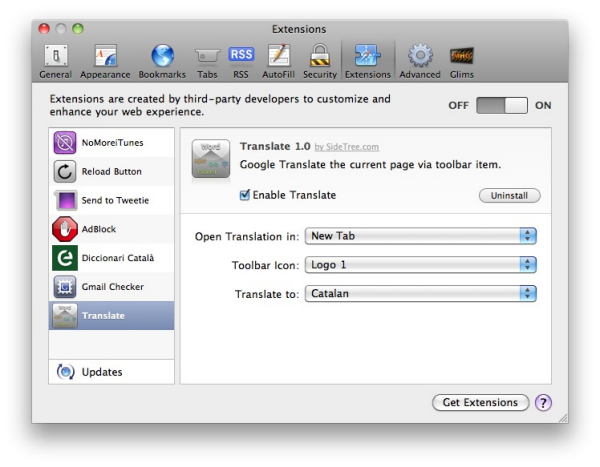
Task: Grab the window corner grip handle
Action: [563, 418]
